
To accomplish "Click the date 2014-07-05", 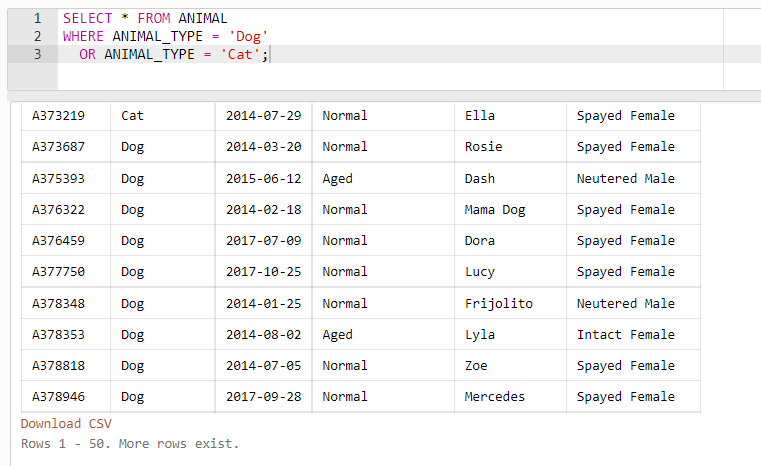I will tap(264, 366).
